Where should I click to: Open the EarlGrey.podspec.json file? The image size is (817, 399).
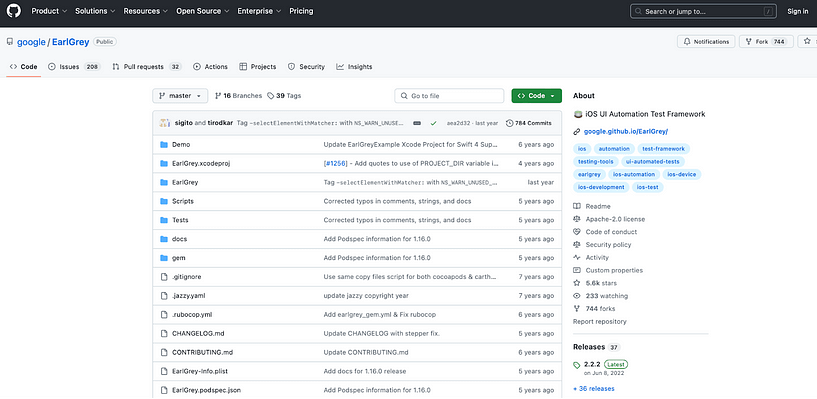coord(206,390)
